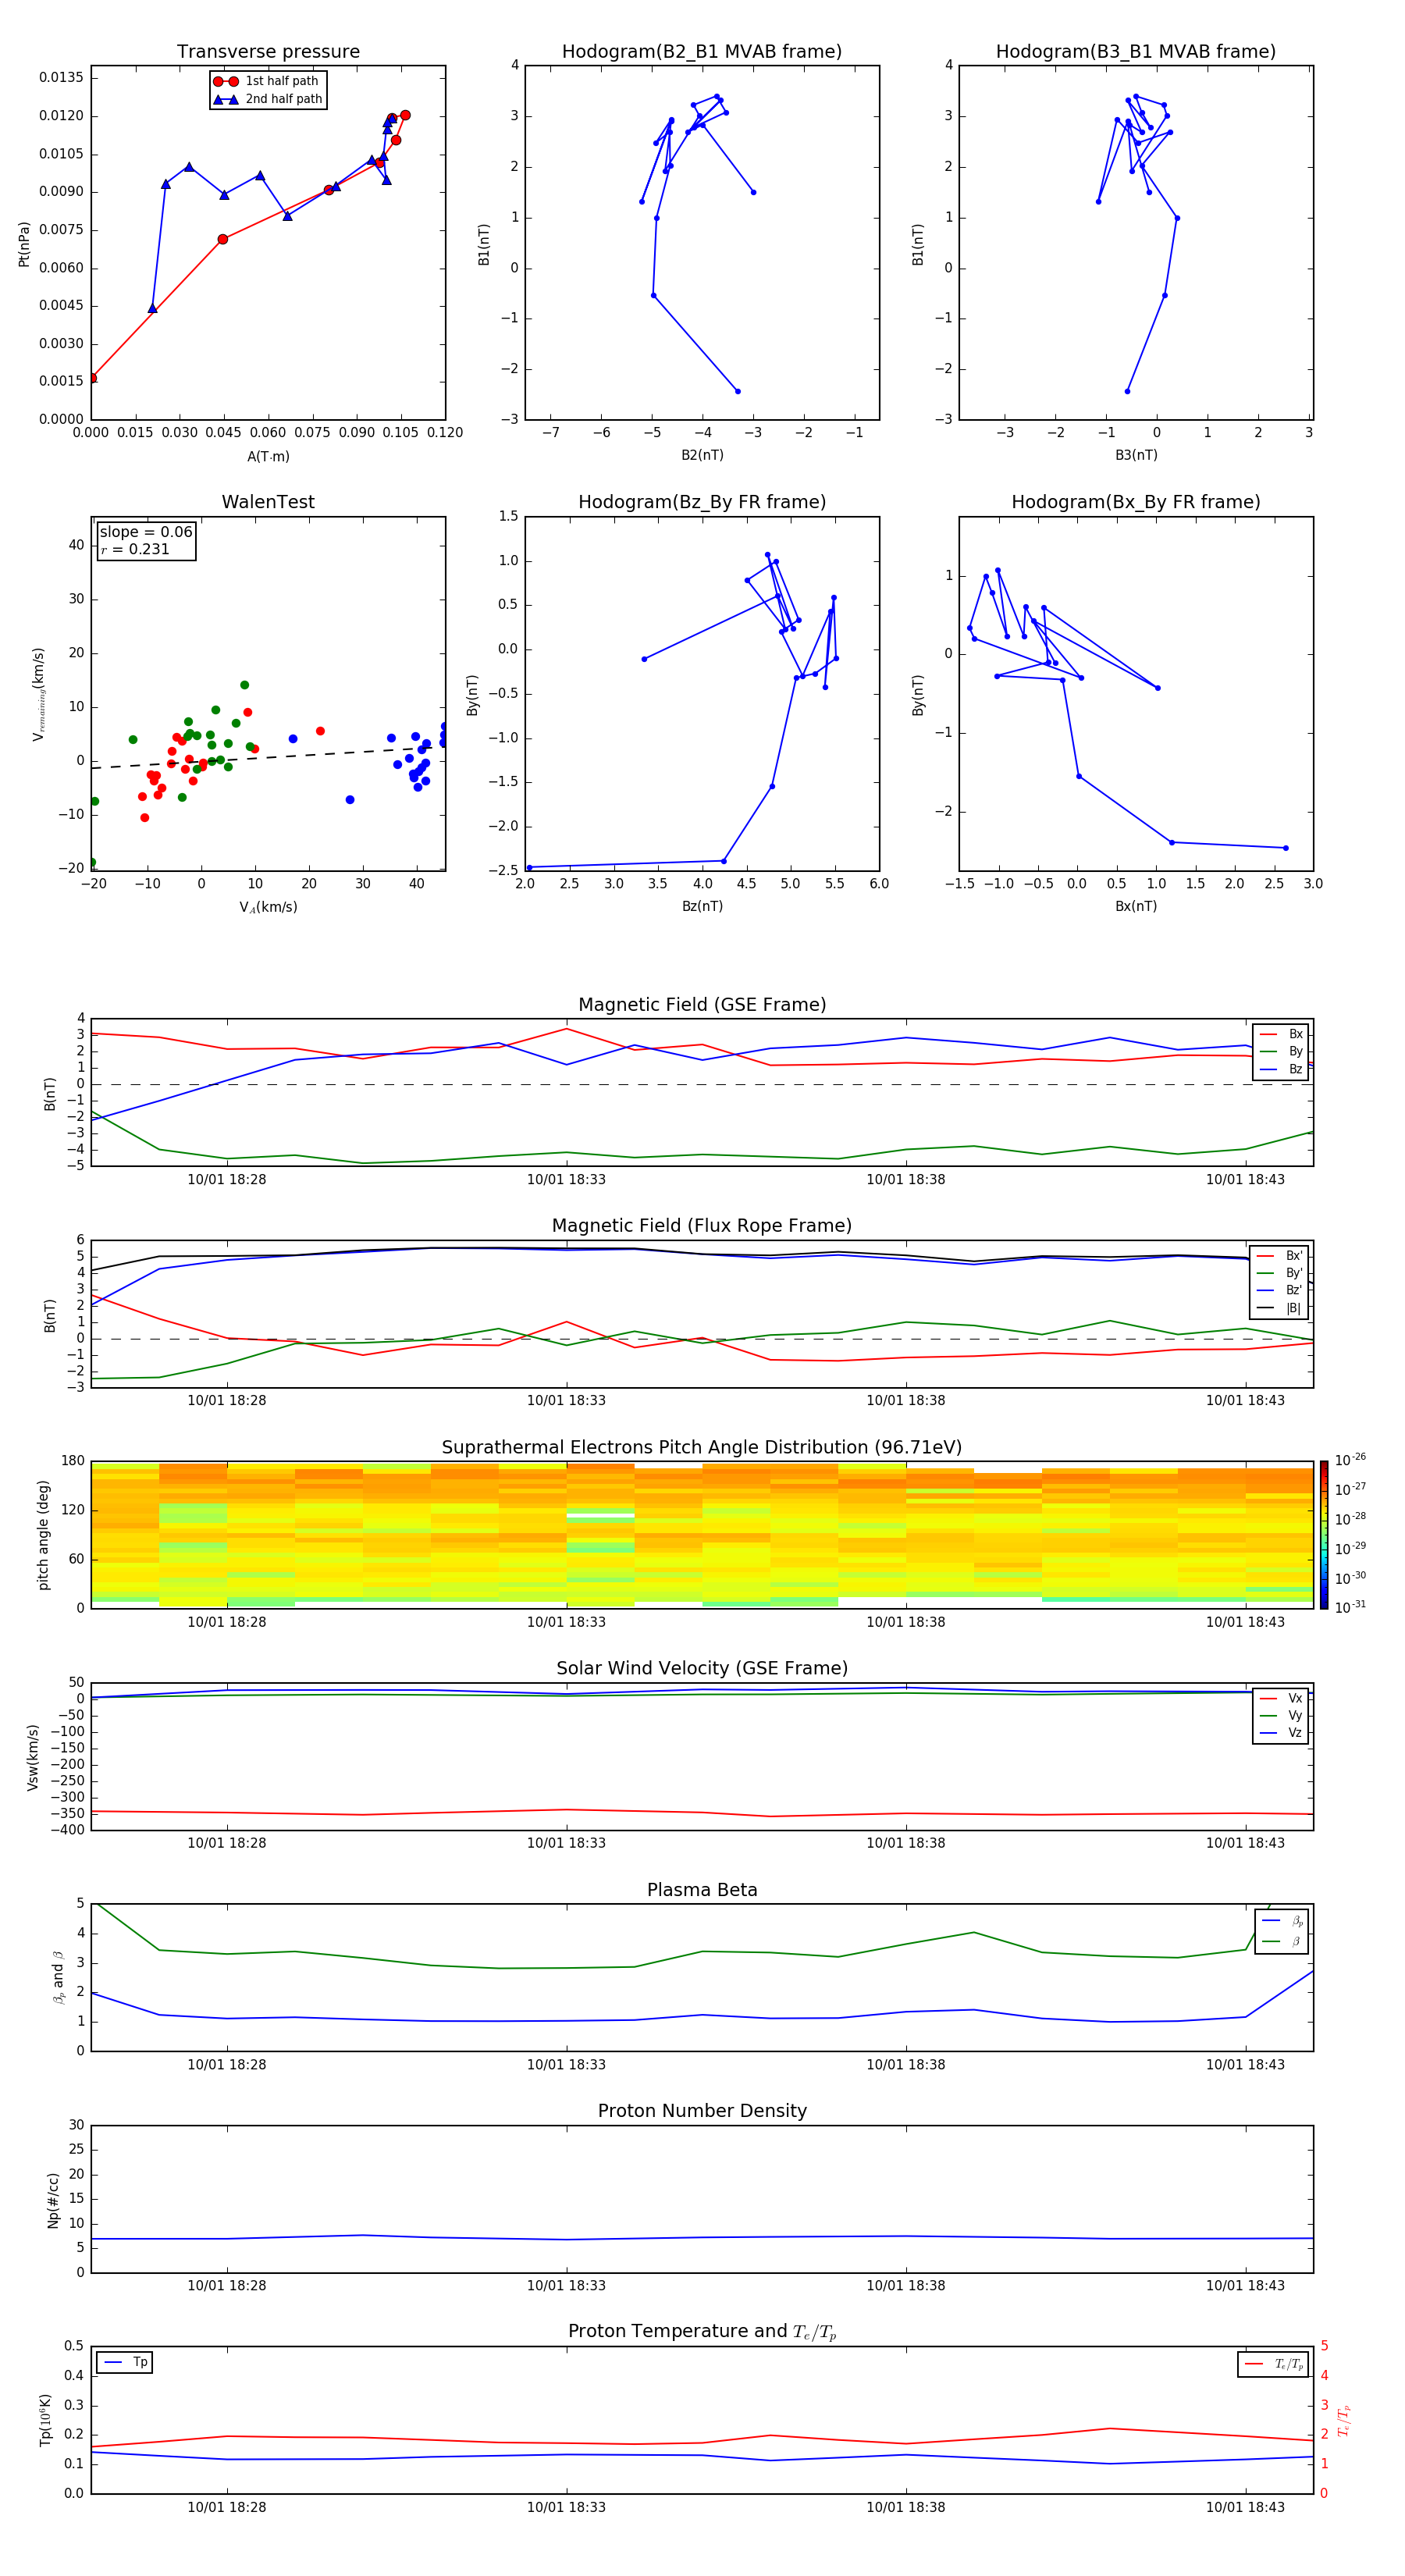Click the 'slope = 0.06' annotation
The image size is (1405, 2576).
[146, 532]
